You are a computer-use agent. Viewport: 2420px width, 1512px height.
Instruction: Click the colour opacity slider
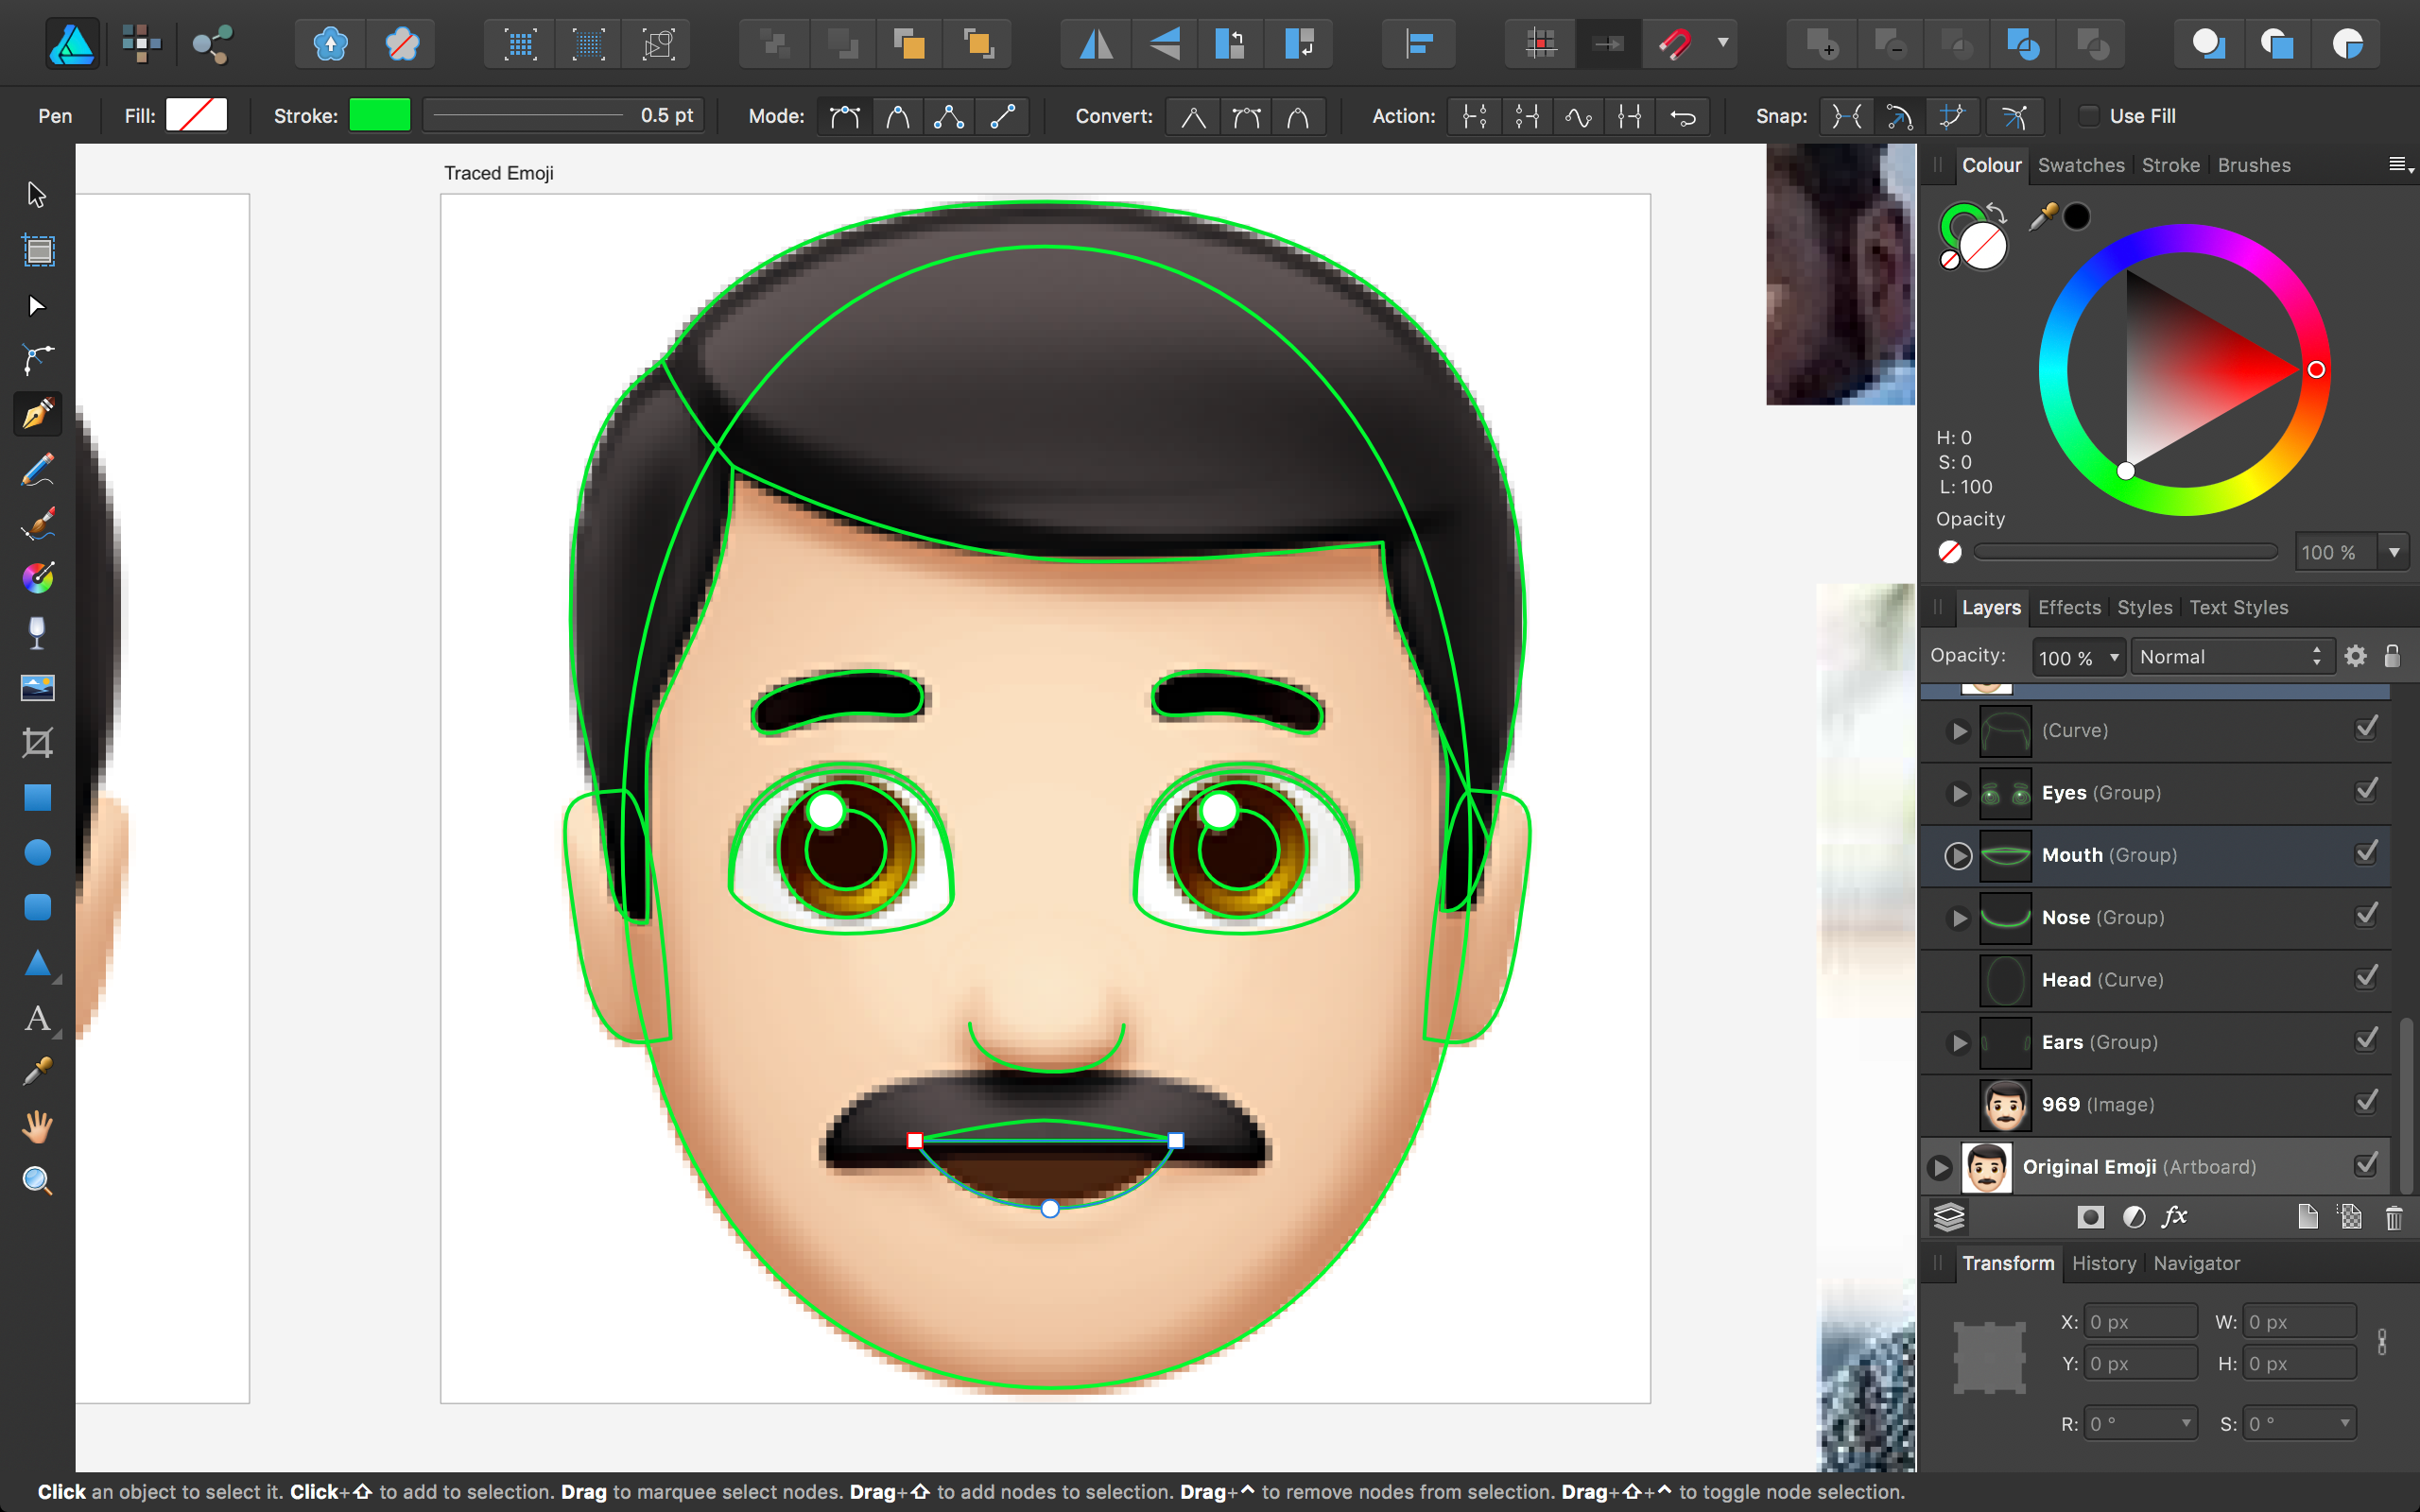pyautogui.click(x=2125, y=552)
